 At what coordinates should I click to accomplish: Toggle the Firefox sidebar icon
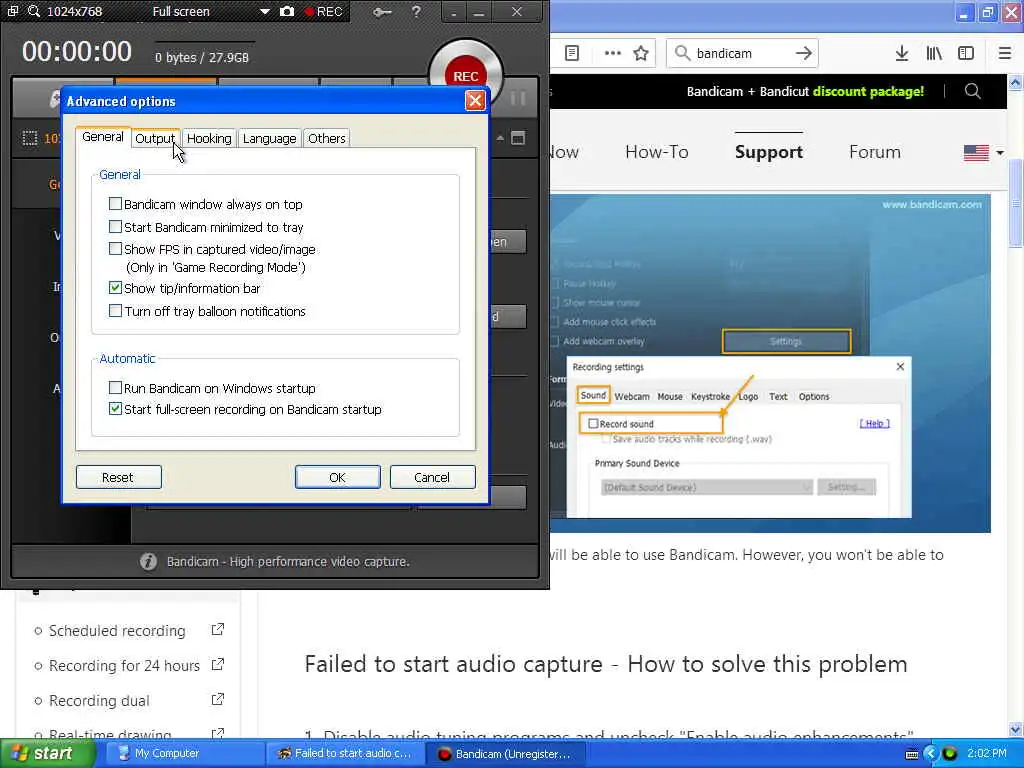(966, 54)
